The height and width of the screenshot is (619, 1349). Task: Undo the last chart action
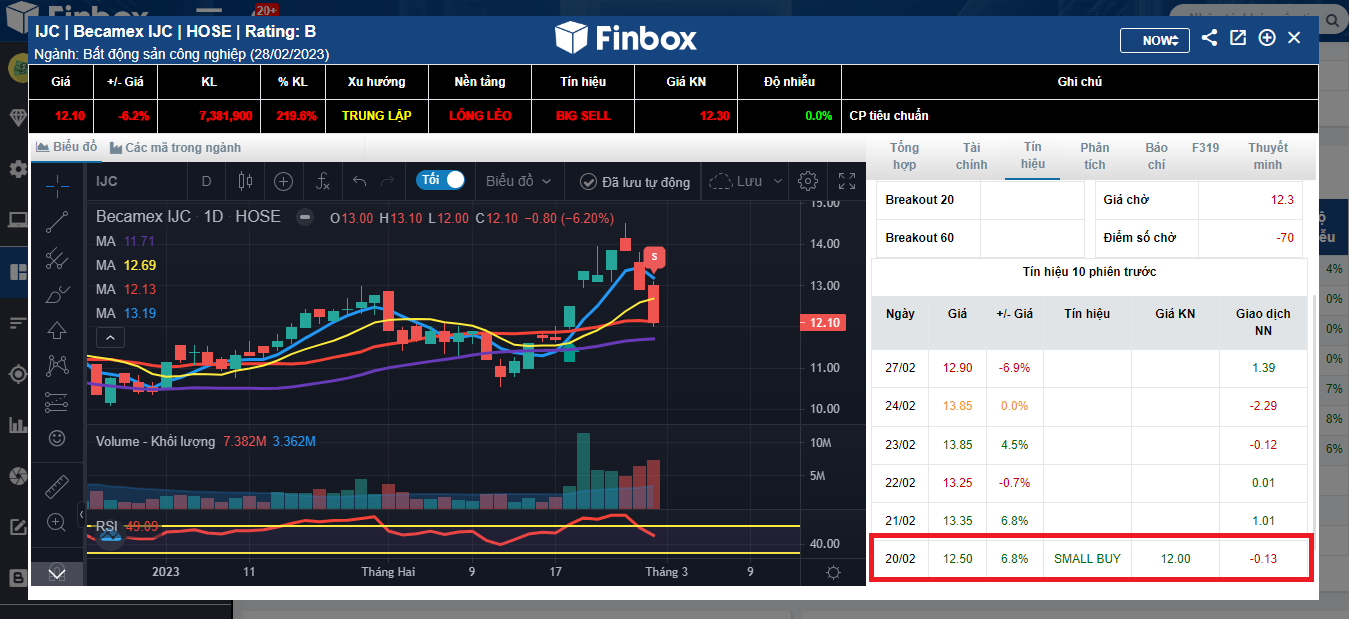coord(360,181)
